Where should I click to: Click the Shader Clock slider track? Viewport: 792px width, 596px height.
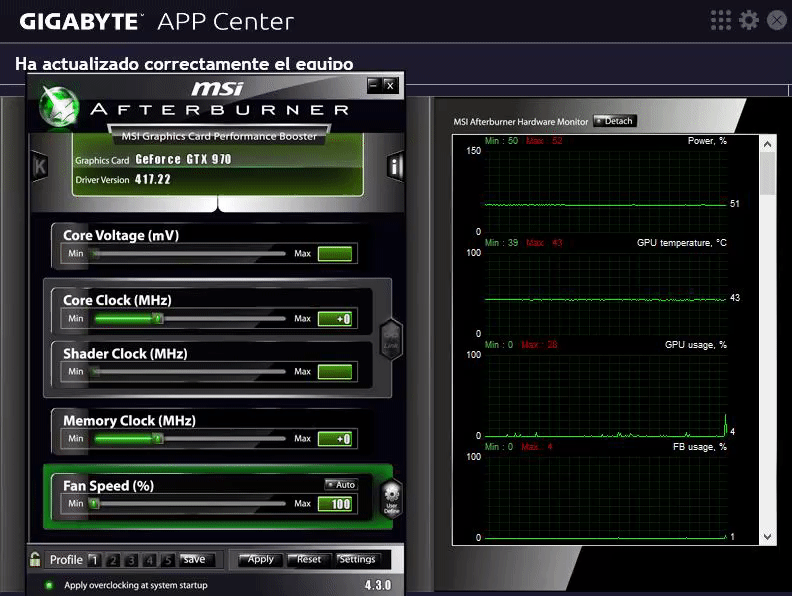[189, 372]
